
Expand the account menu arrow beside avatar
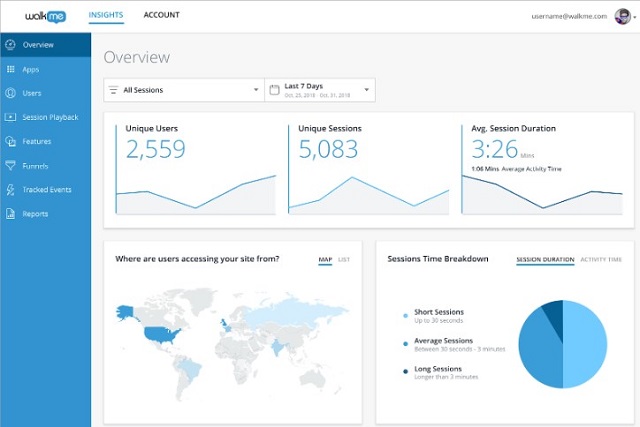[x=635, y=18]
